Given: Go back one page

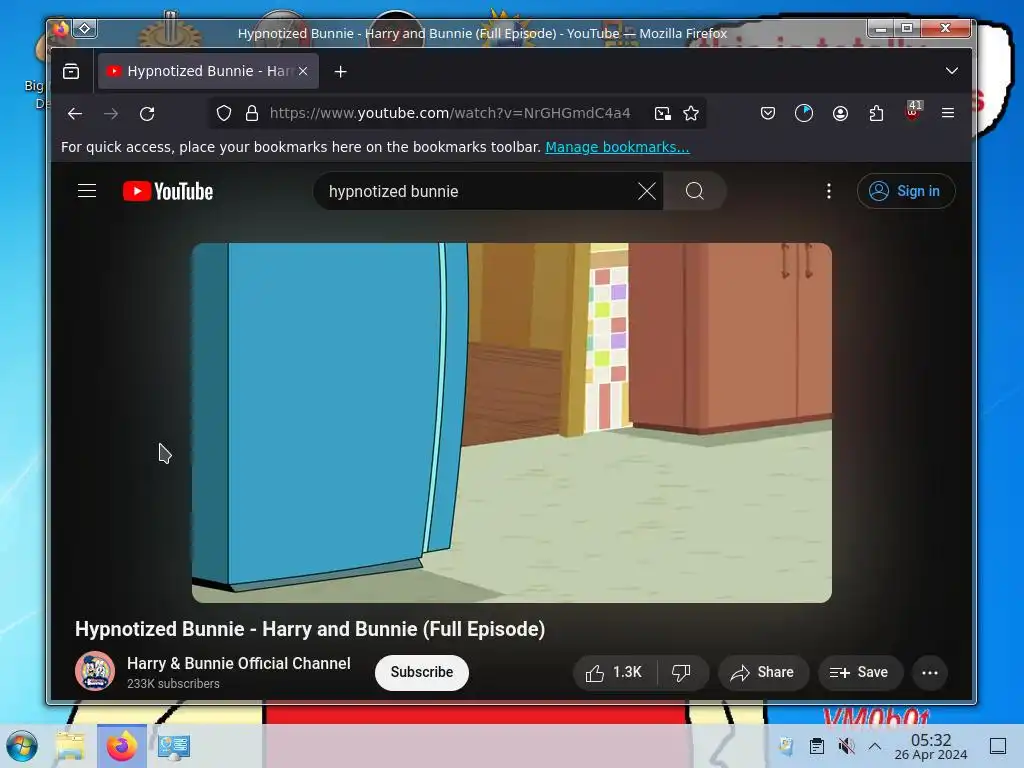Looking at the screenshot, I should point(75,114).
